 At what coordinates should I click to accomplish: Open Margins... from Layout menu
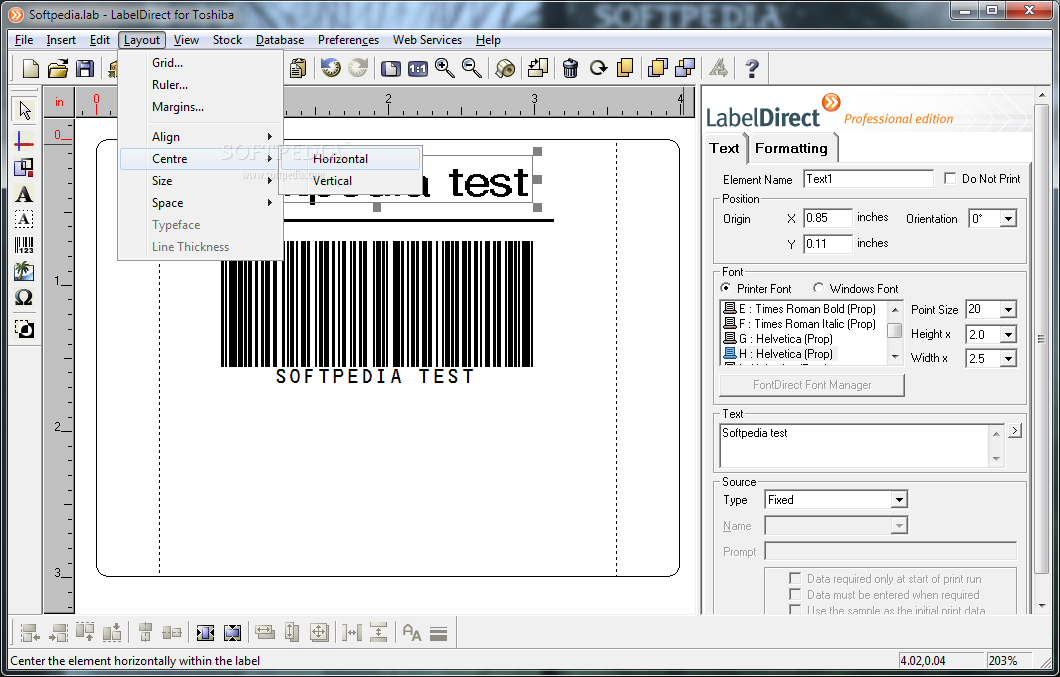coord(201,107)
